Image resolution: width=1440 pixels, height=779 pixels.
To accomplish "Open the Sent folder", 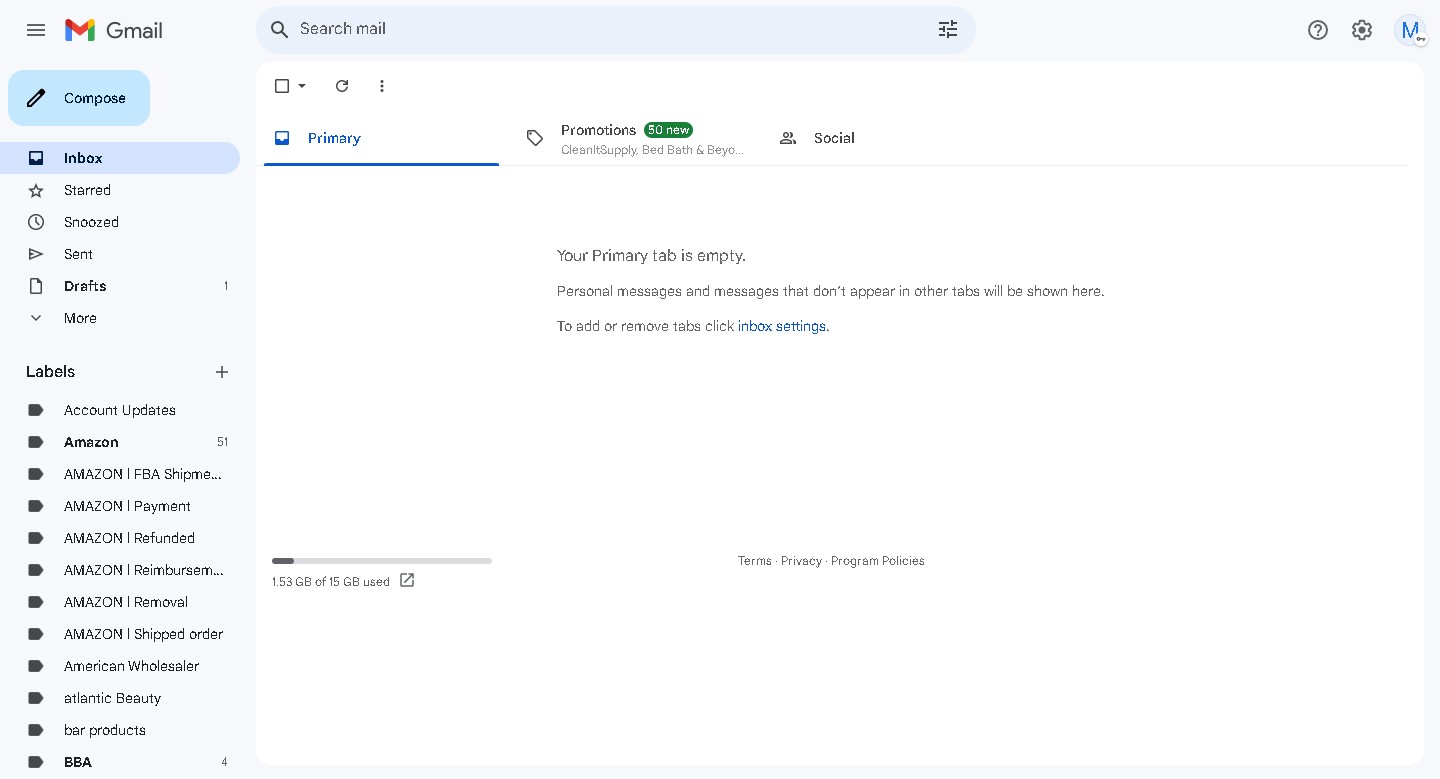I will point(120,254).
